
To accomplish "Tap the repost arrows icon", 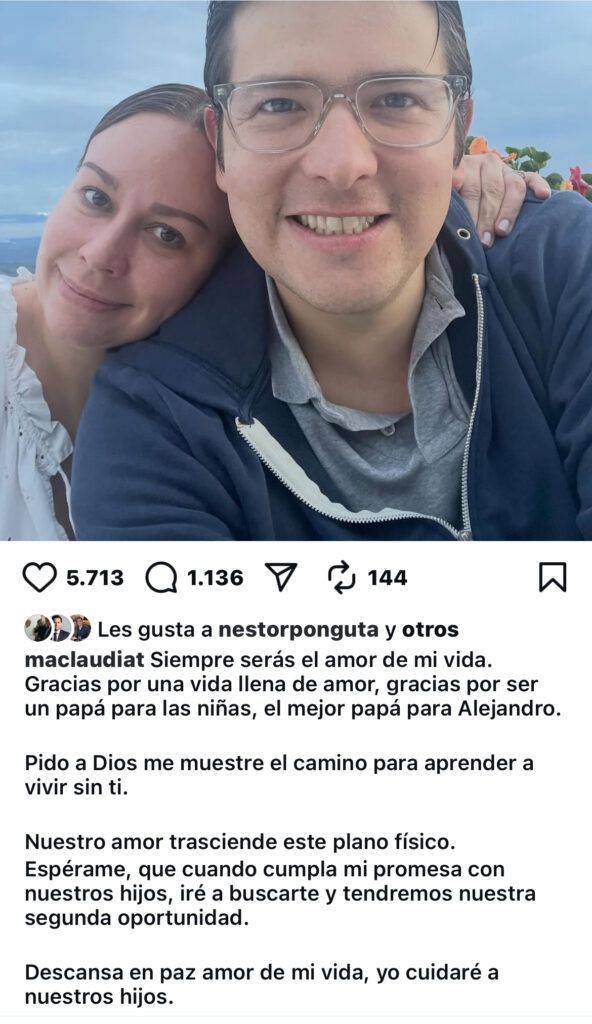I will click(x=342, y=577).
